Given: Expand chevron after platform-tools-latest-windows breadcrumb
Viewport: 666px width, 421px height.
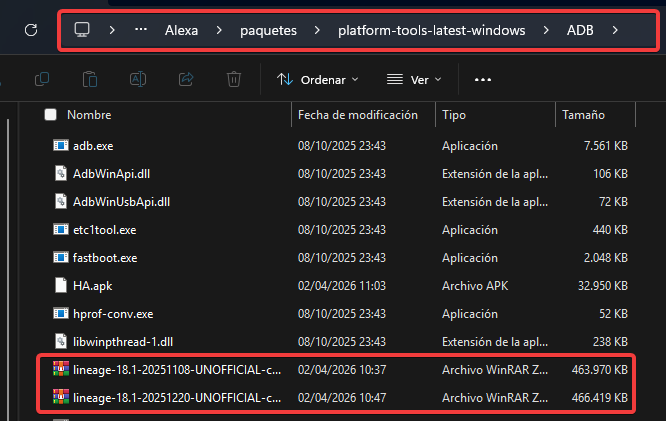Looking at the screenshot, I should [x=546, y=30].
